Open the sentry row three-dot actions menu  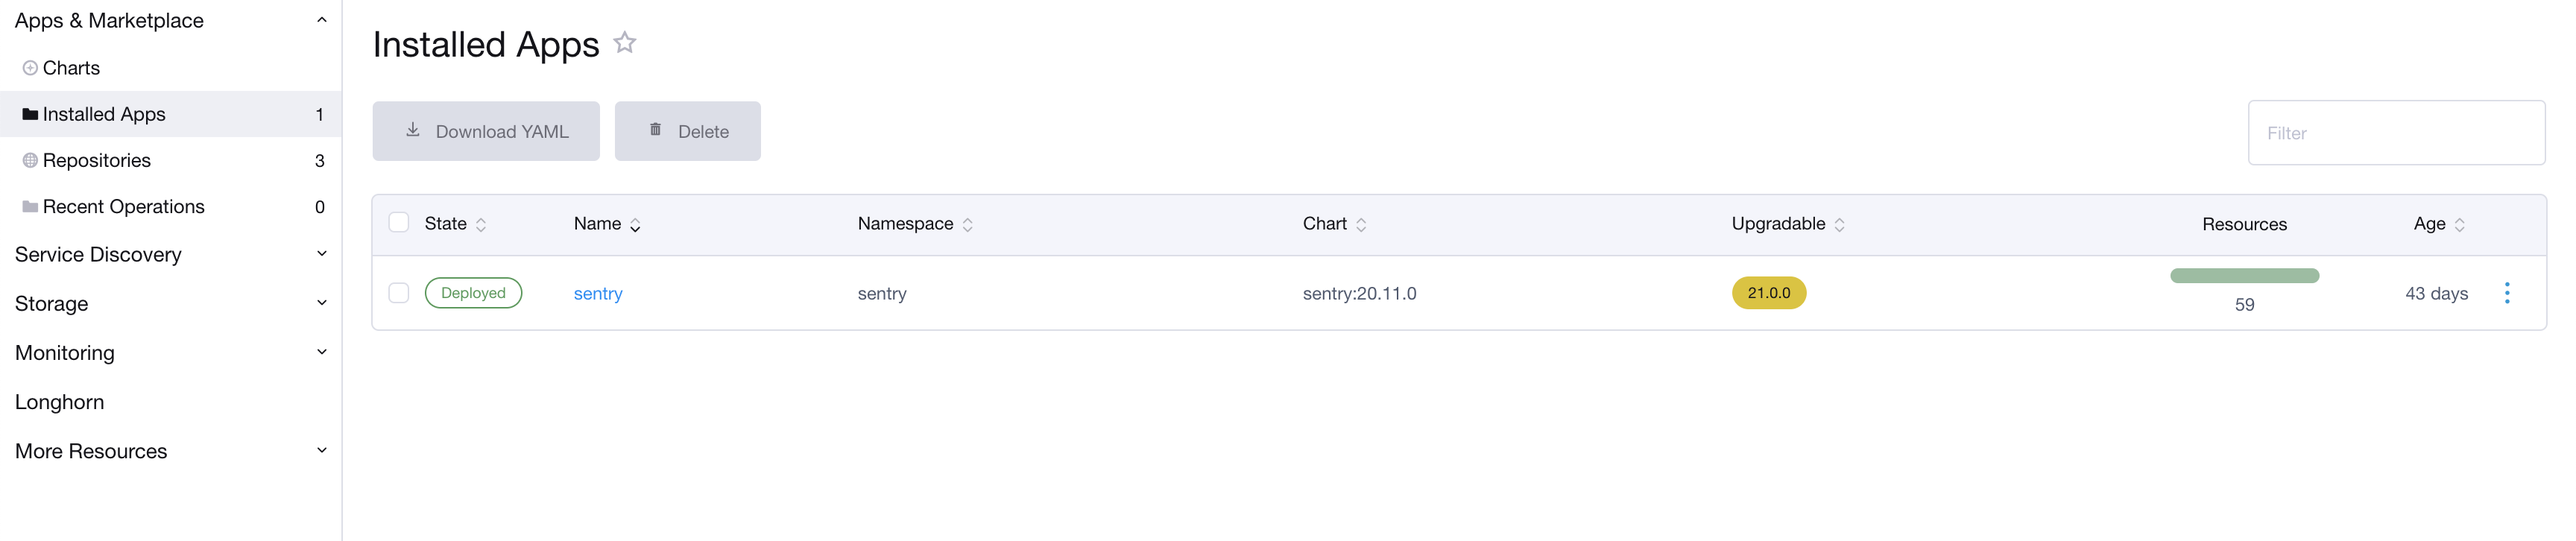click(2506, 293)
